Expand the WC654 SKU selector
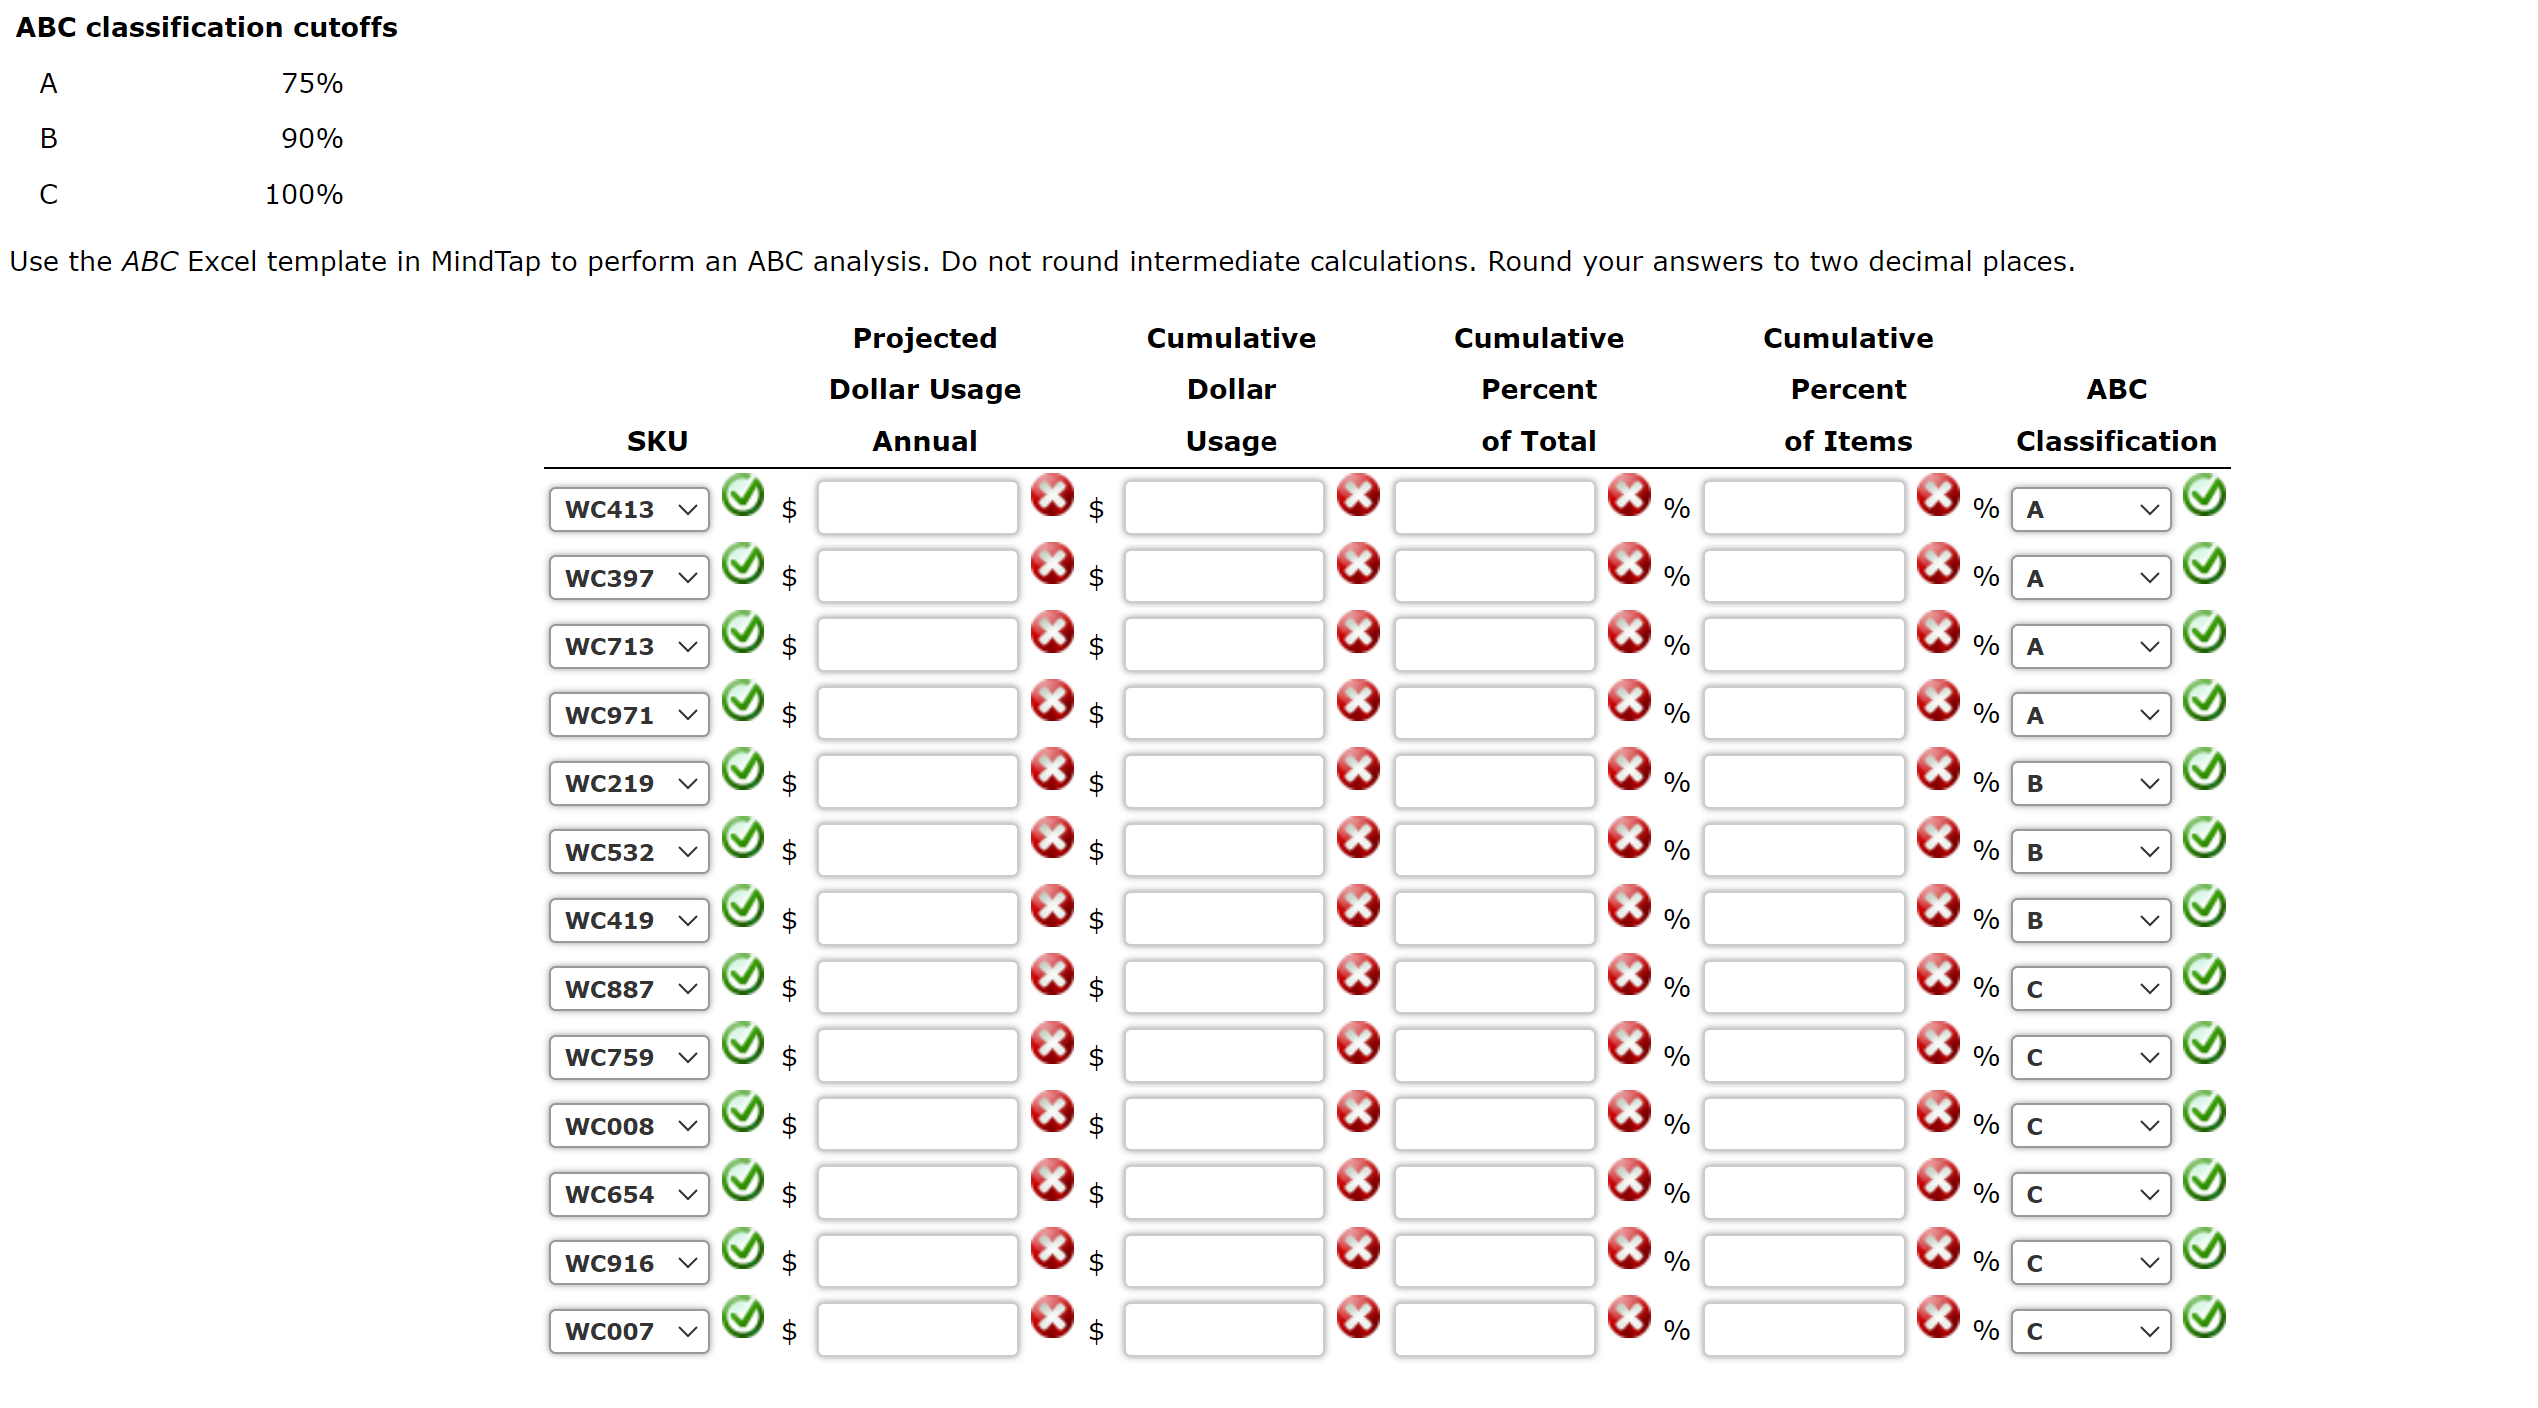 628,1194
